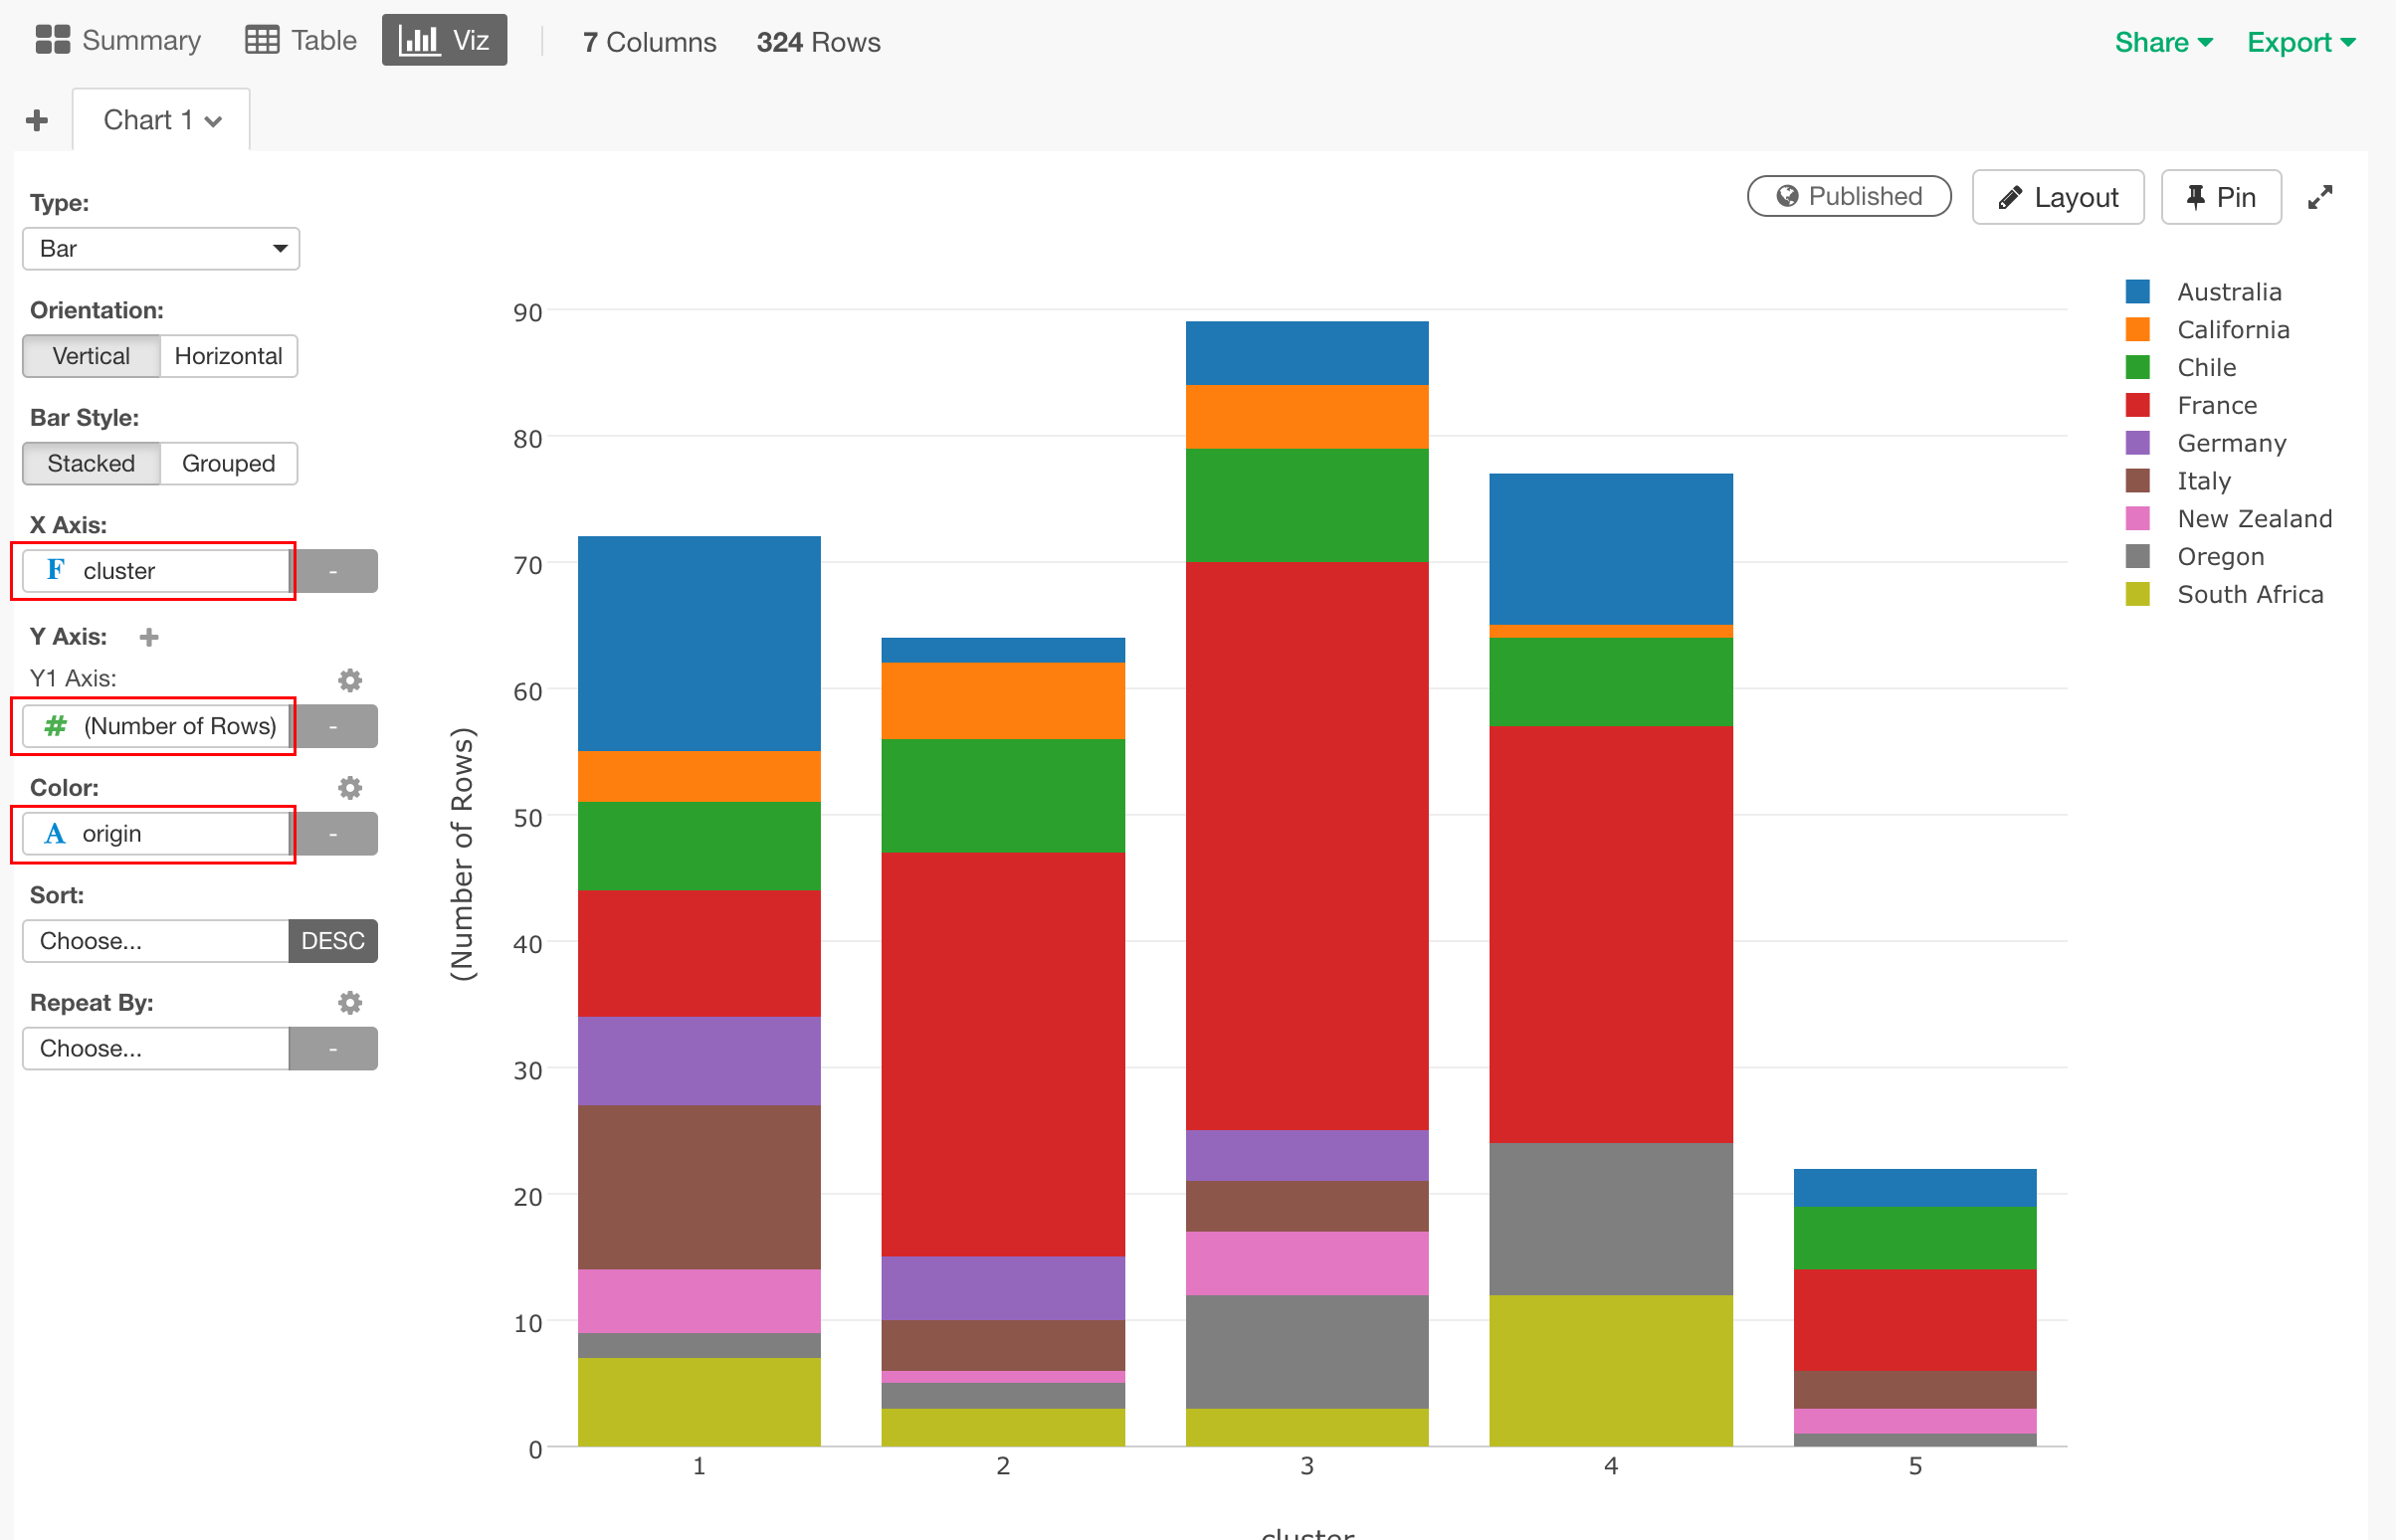Toggle to Grouped bar style
The height and width of the screenshot is (1540, 2396).
(x=227, y=463)
